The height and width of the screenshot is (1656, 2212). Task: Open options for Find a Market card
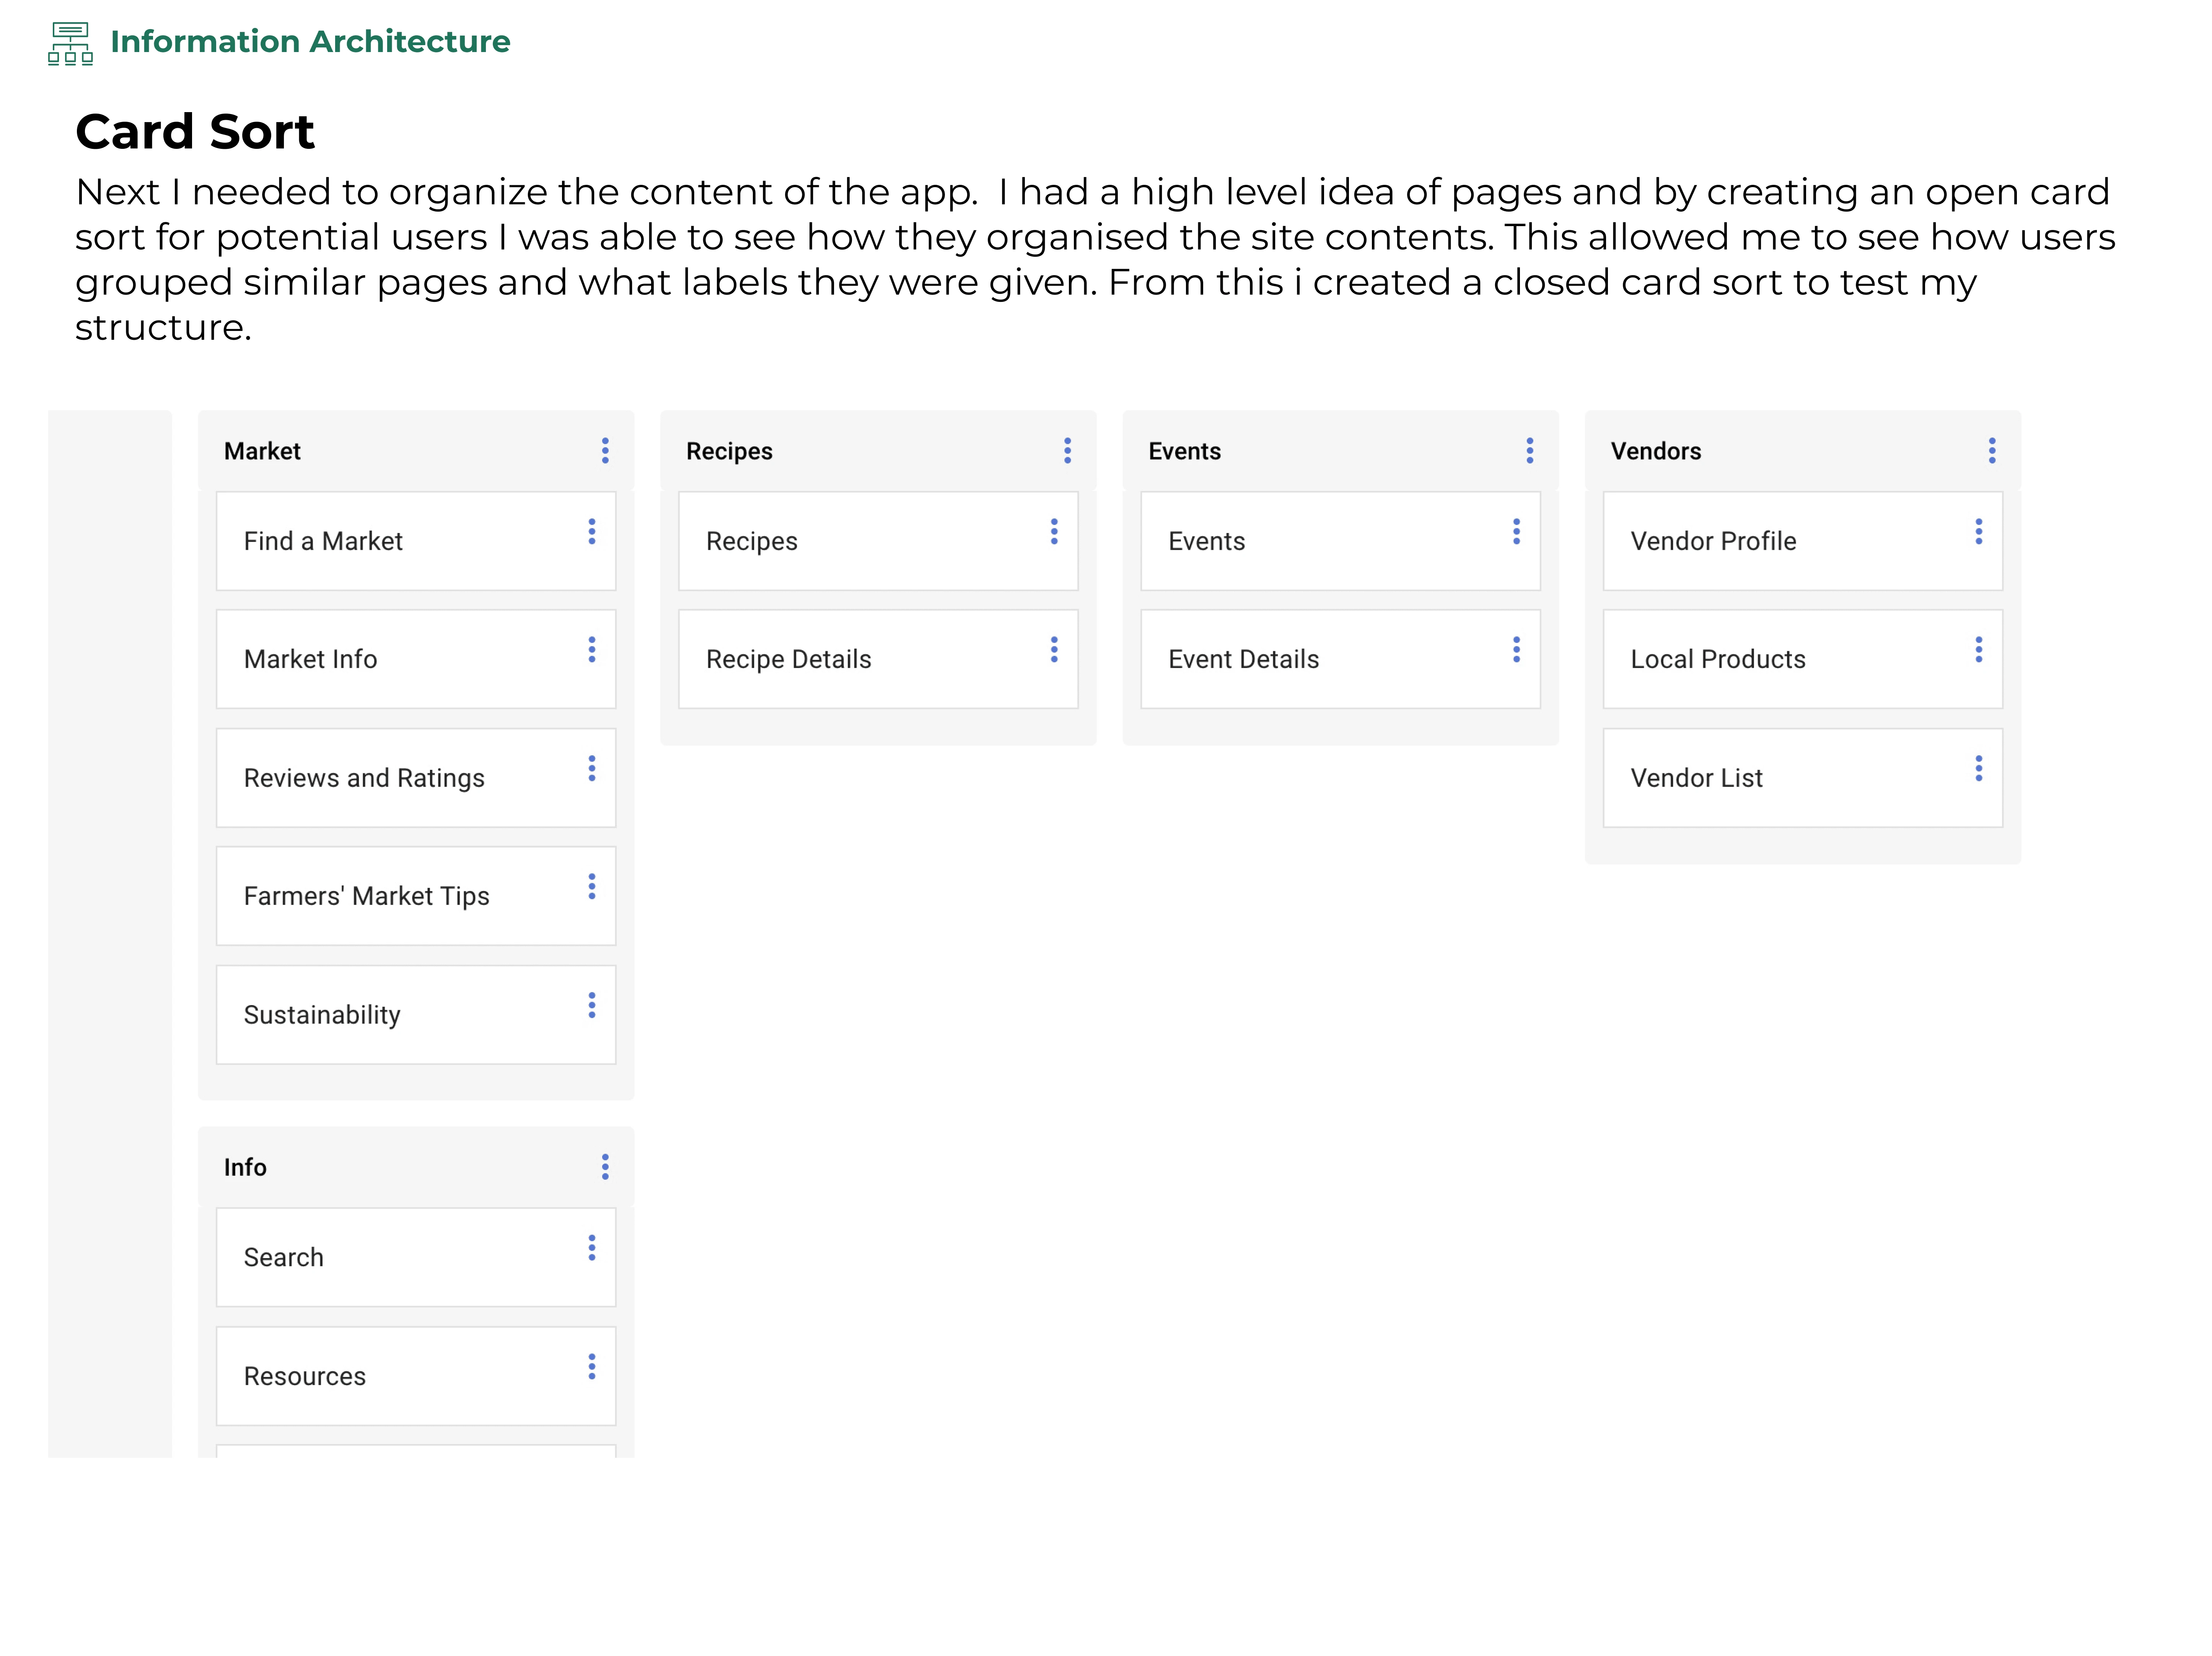(592, 532)
